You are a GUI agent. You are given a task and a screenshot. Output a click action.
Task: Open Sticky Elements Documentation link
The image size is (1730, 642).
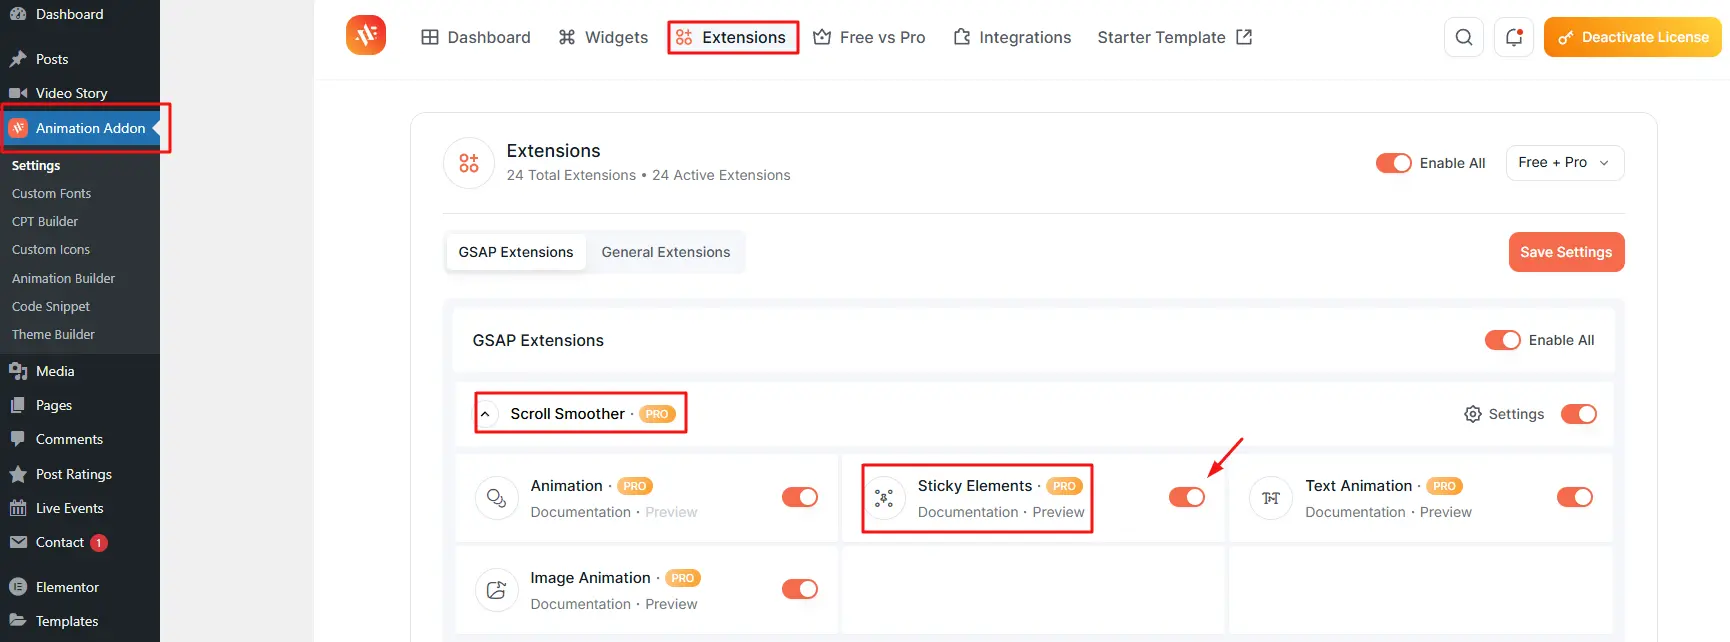[x=967, y=512]
